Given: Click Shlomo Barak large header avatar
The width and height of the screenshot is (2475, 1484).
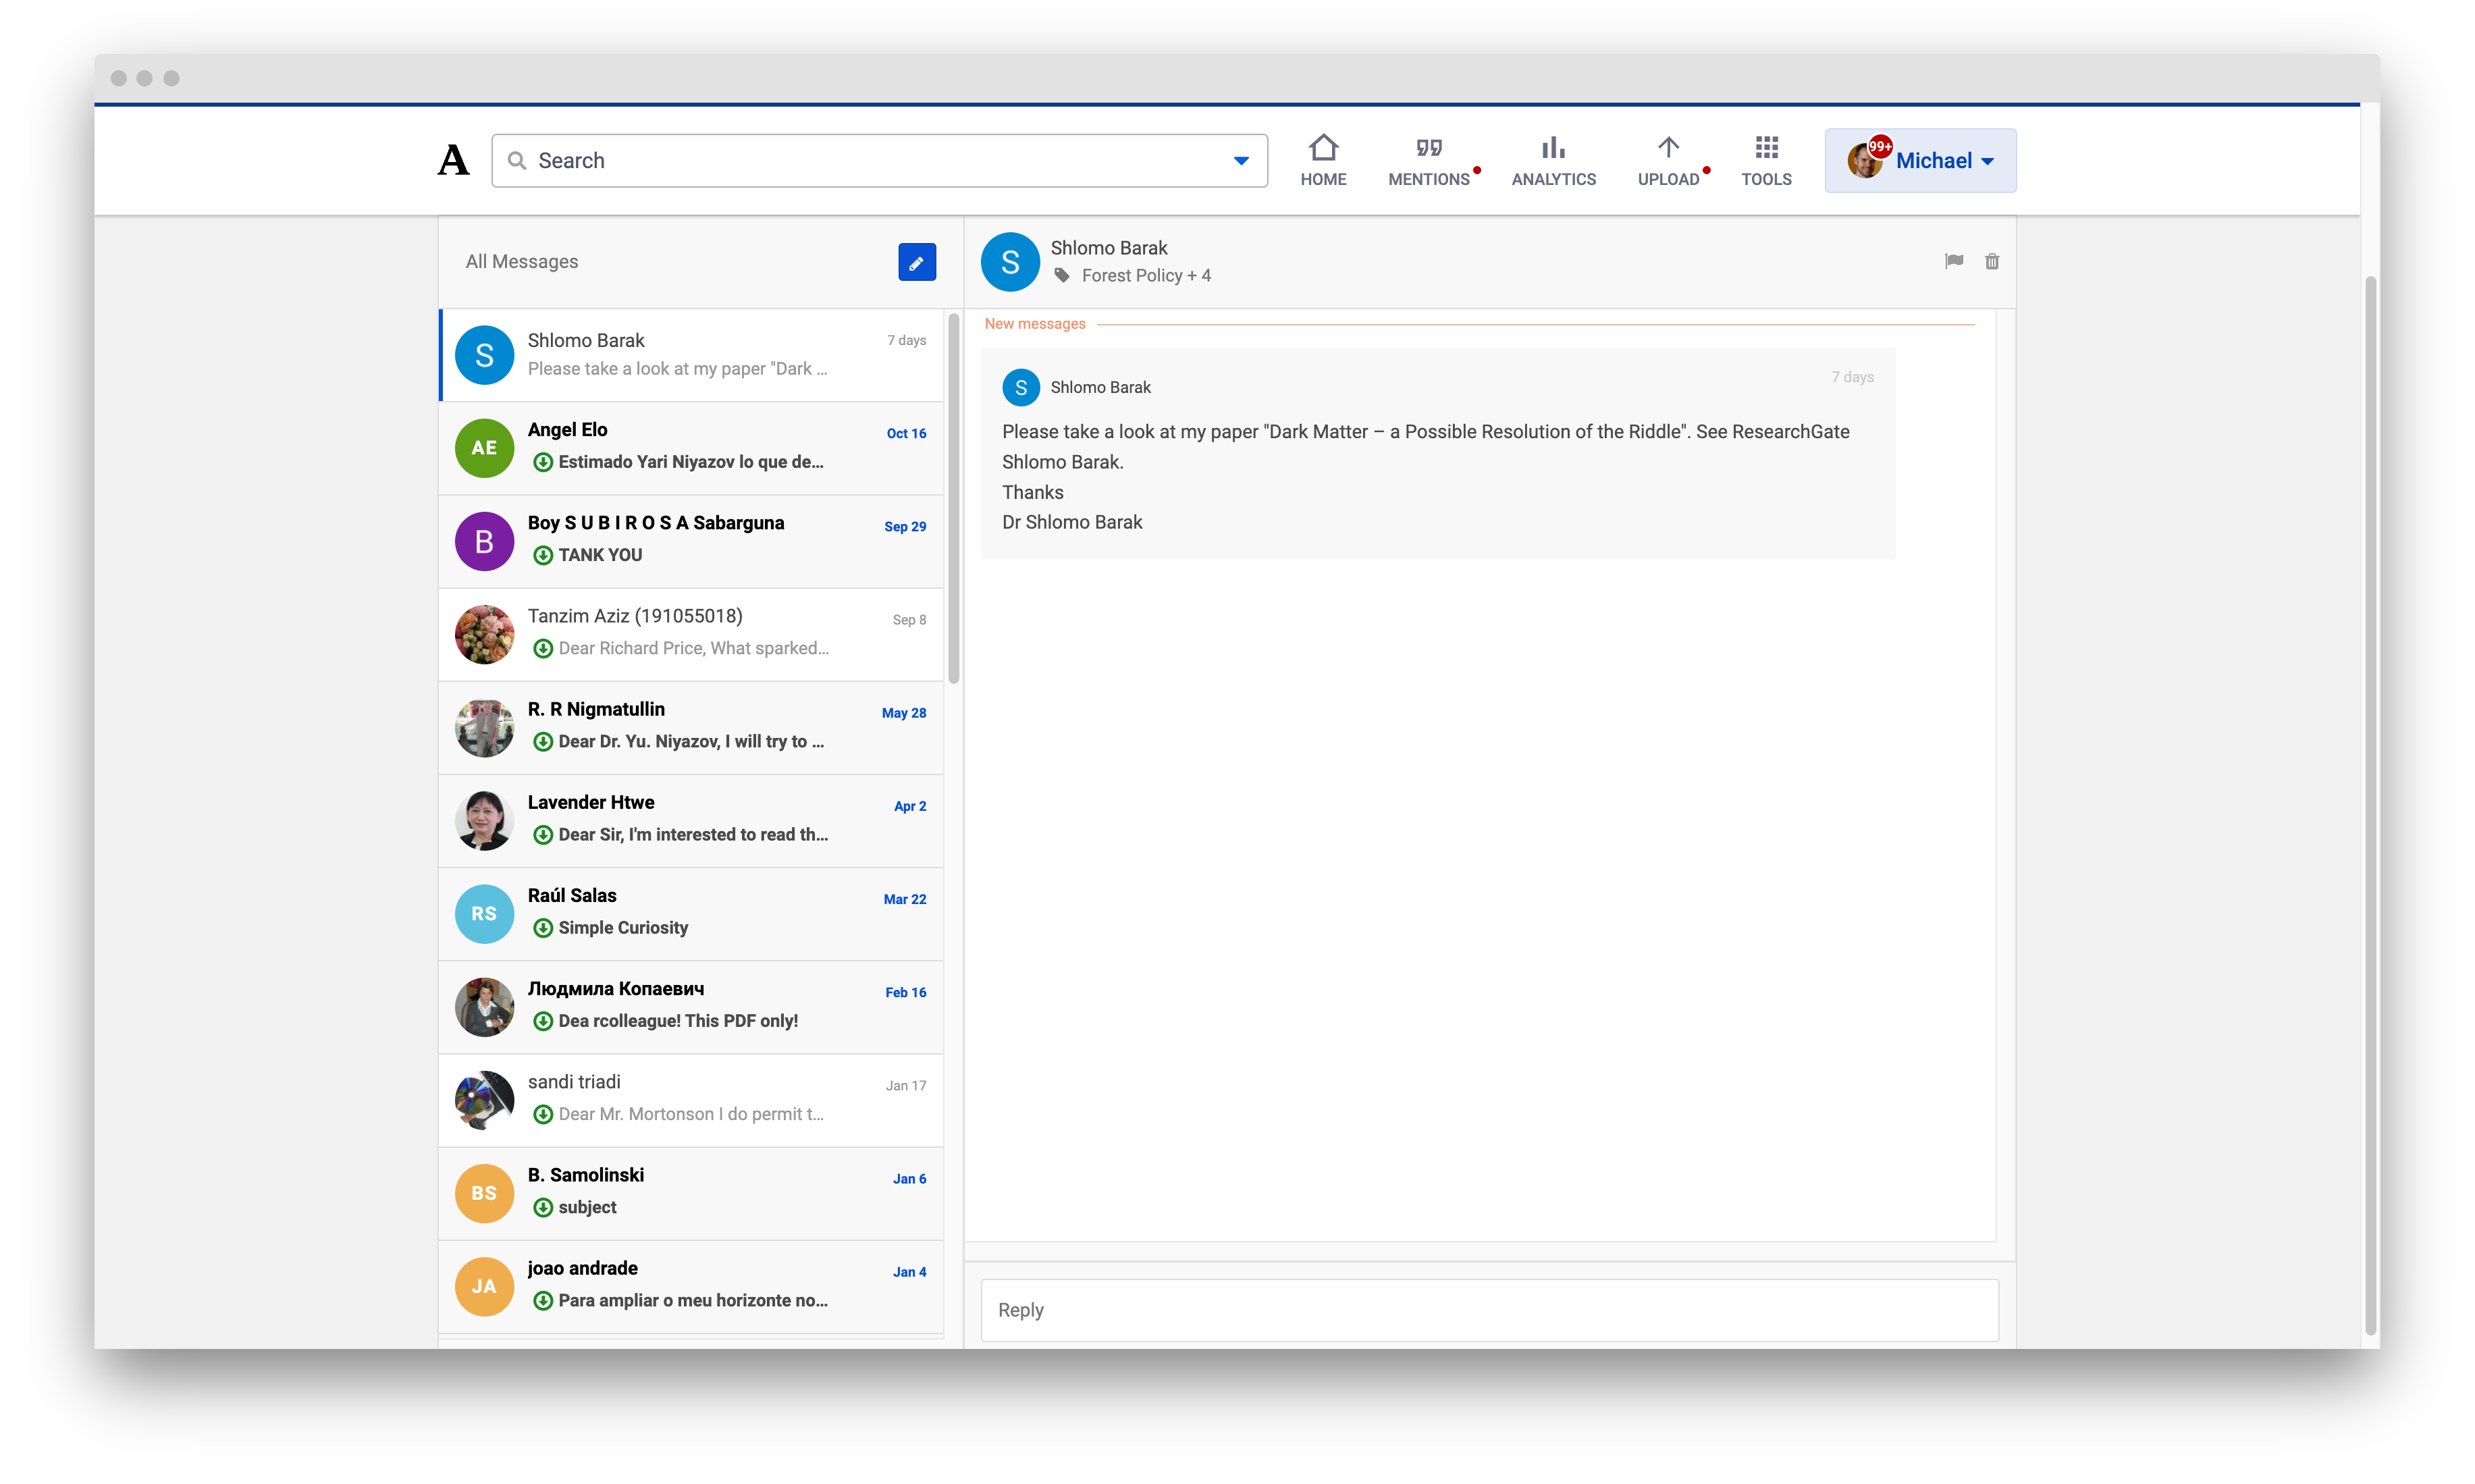Looking at the screenshot, I should click(1010, 262).
